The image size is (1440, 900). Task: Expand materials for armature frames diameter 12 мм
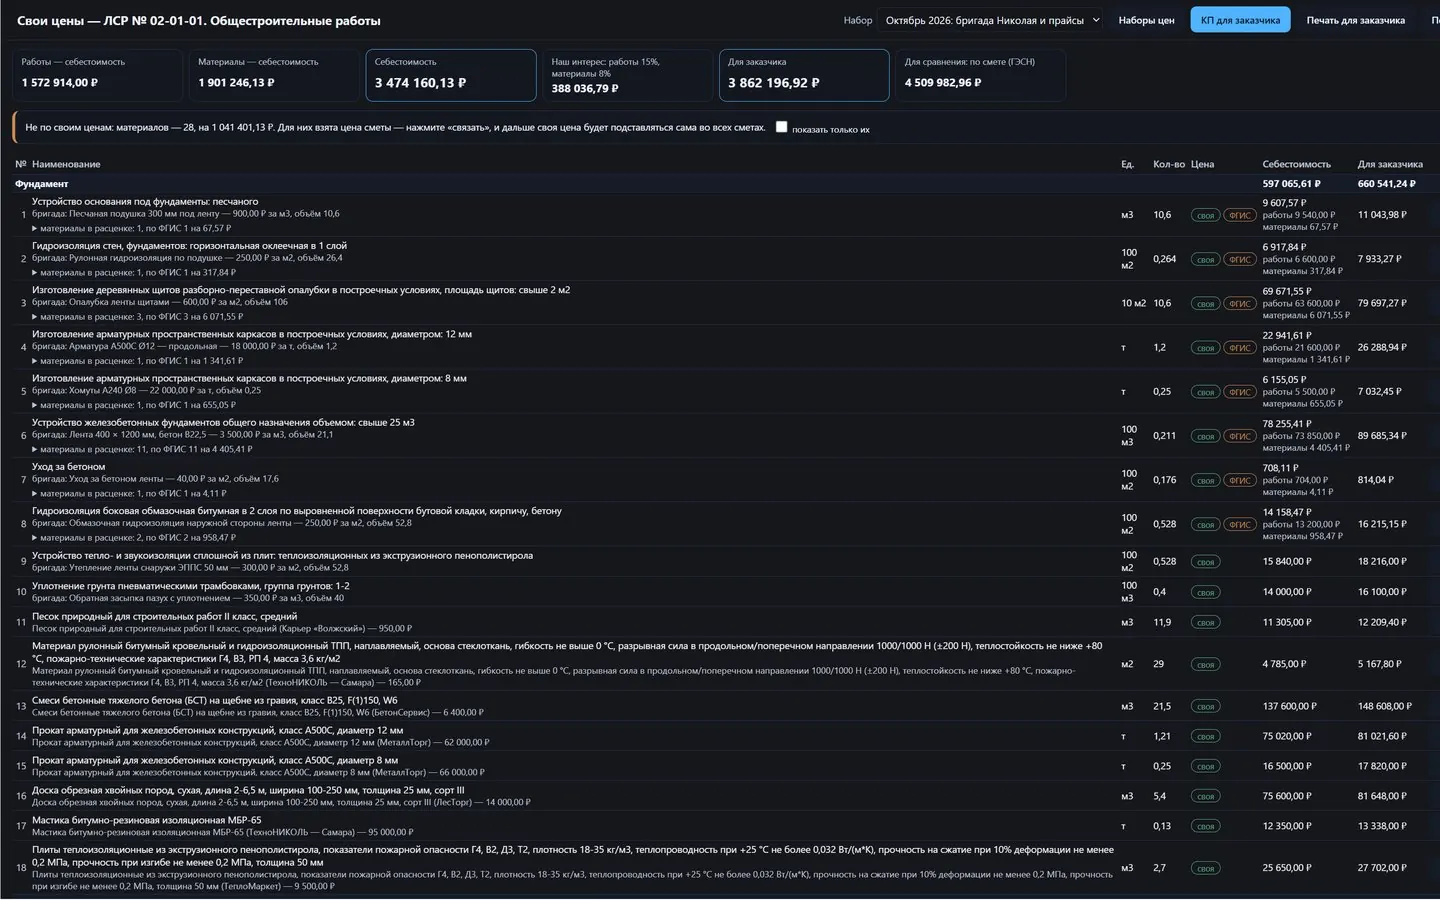point(137,361)
